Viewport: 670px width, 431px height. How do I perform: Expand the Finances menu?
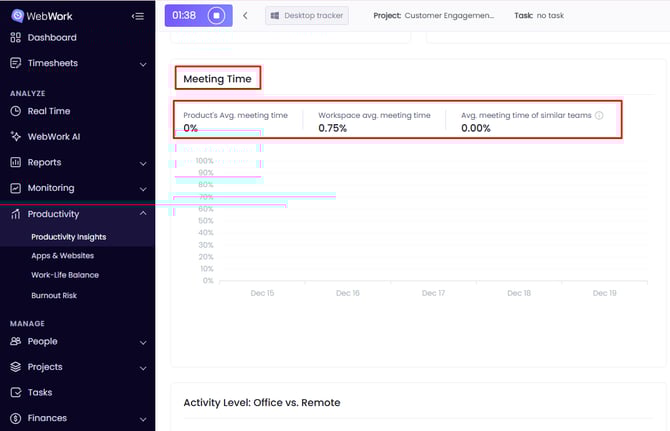[x=143, y=419]
